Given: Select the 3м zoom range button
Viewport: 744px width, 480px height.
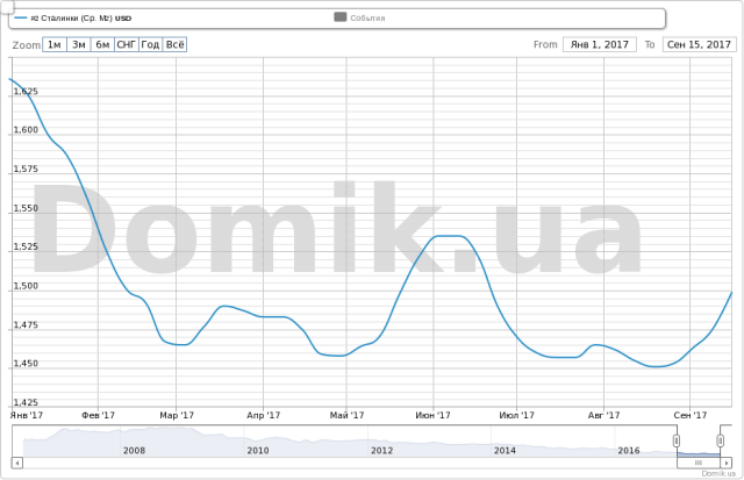Looking at the screenshot, I should (78, 45).
